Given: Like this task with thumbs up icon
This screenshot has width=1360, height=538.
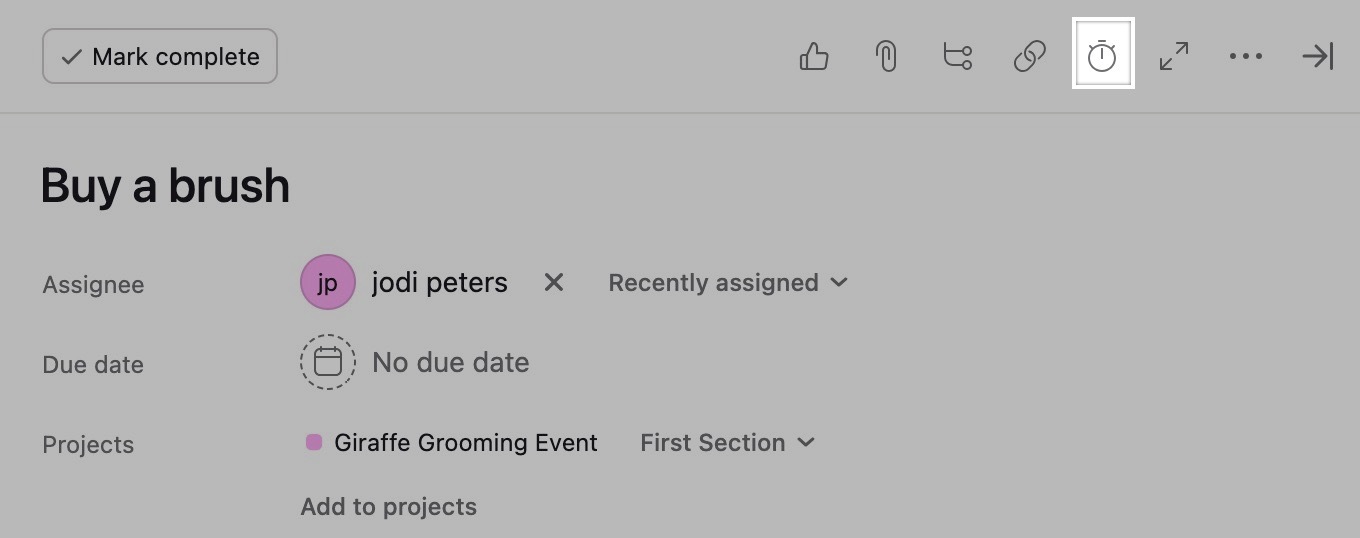Looking at the screenshot, I should (814, 56).
